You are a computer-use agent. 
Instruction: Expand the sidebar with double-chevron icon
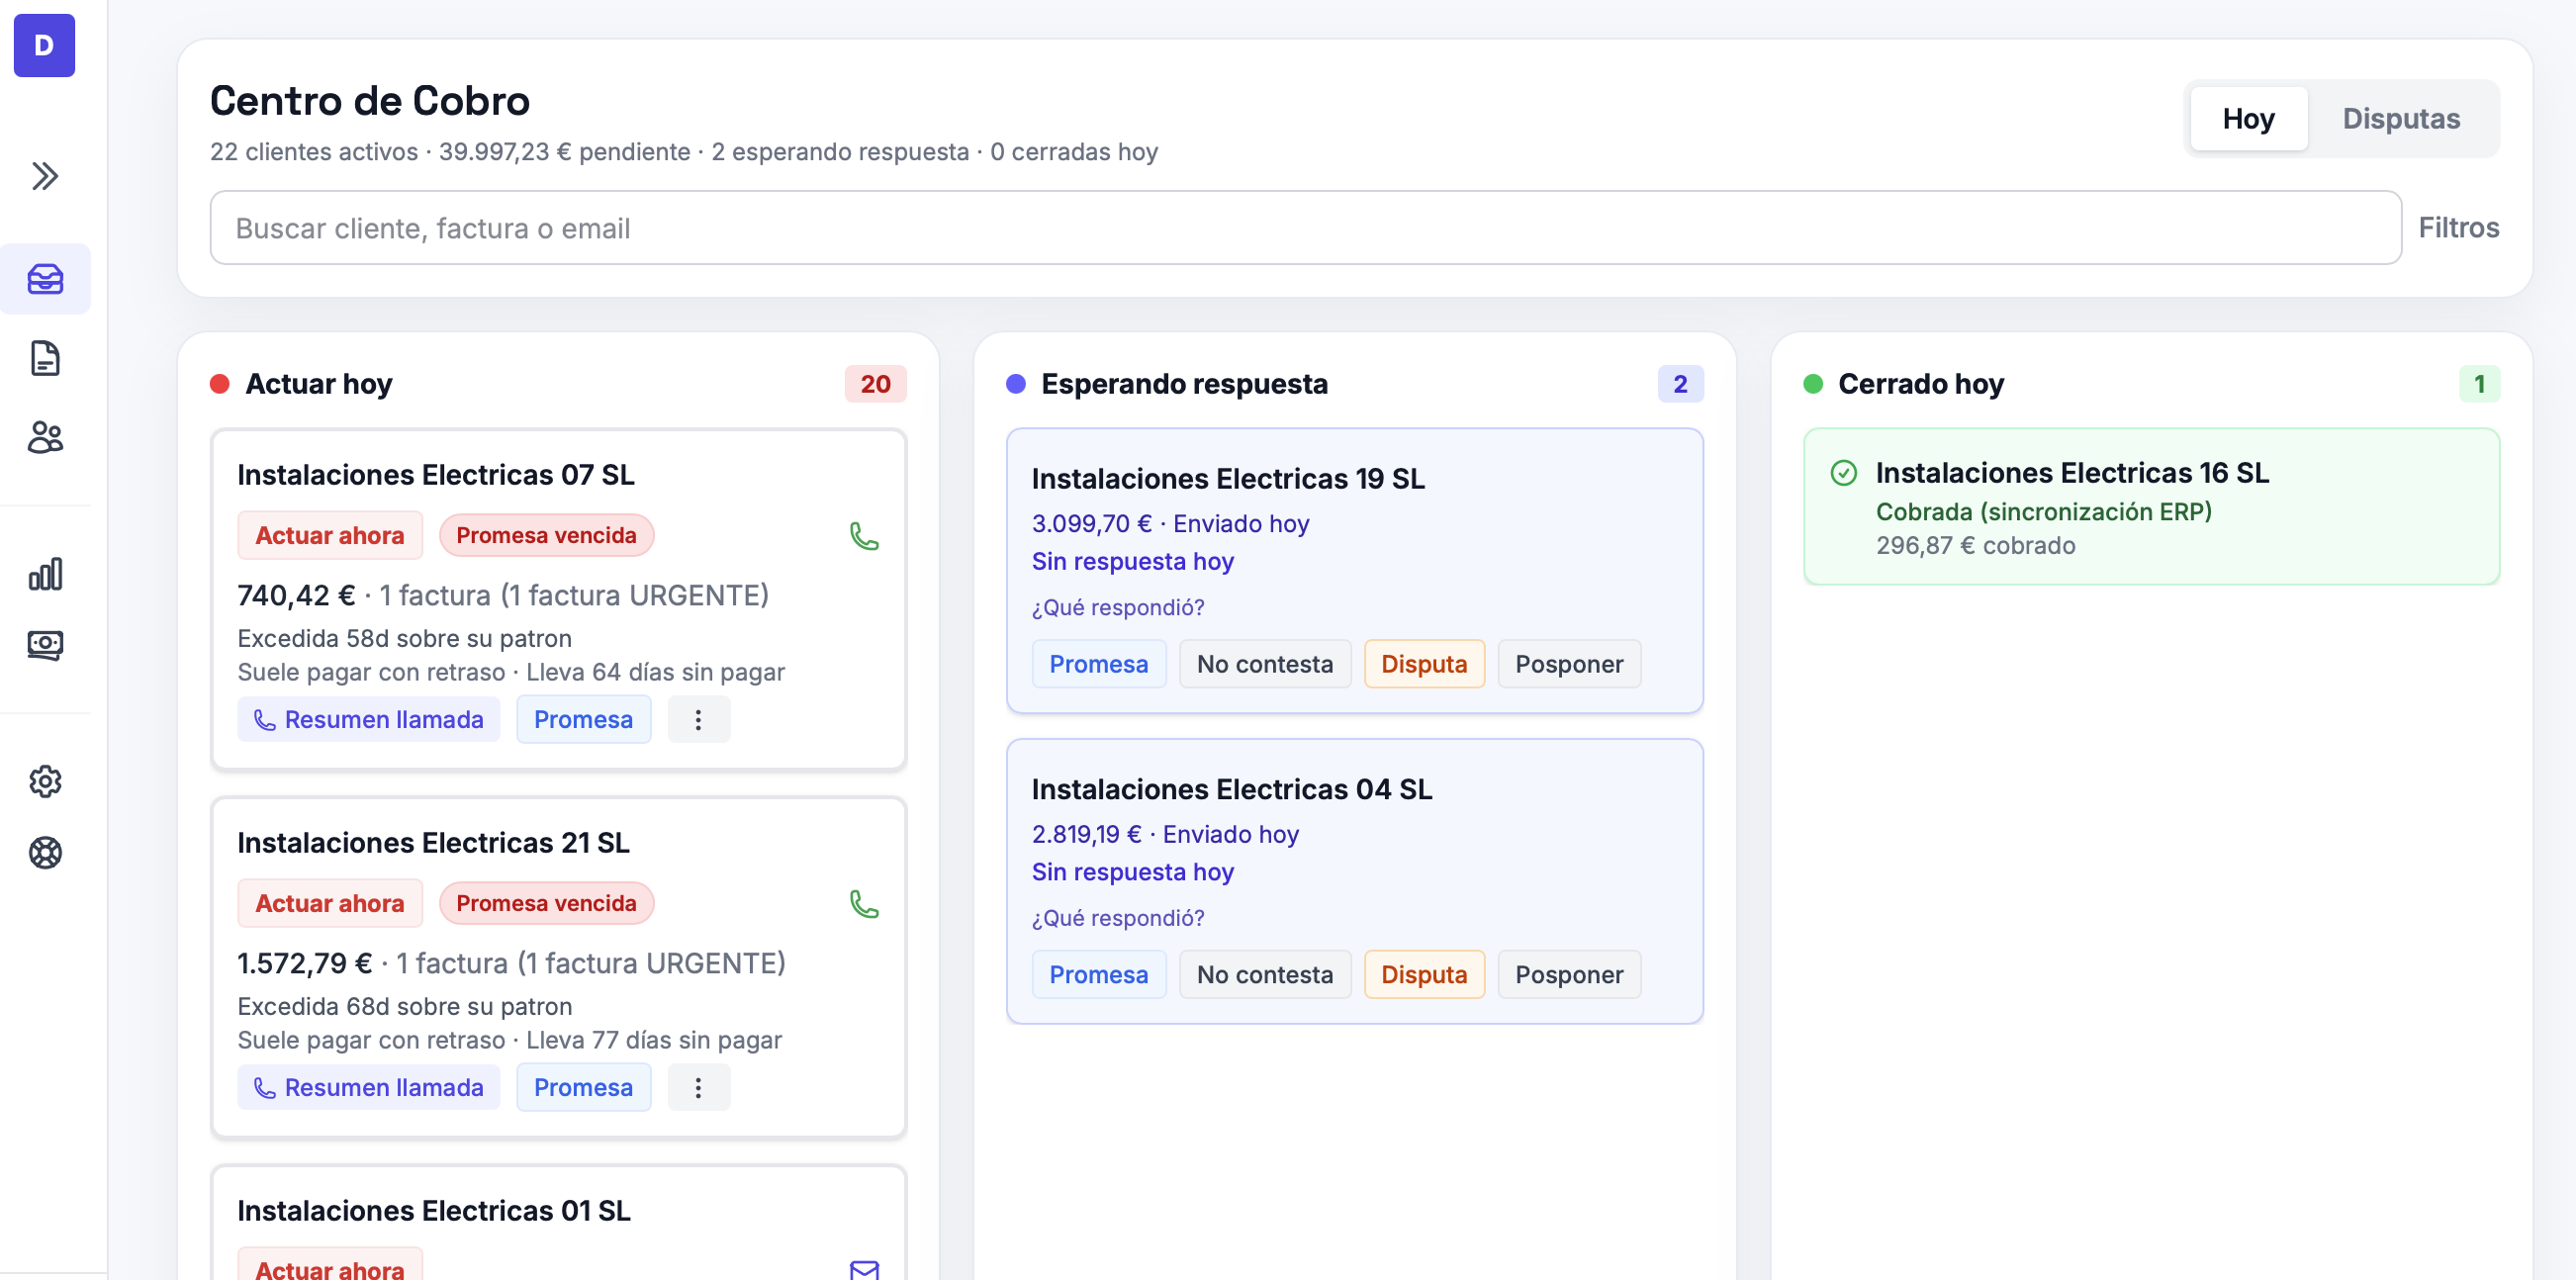tap(45, 176)
